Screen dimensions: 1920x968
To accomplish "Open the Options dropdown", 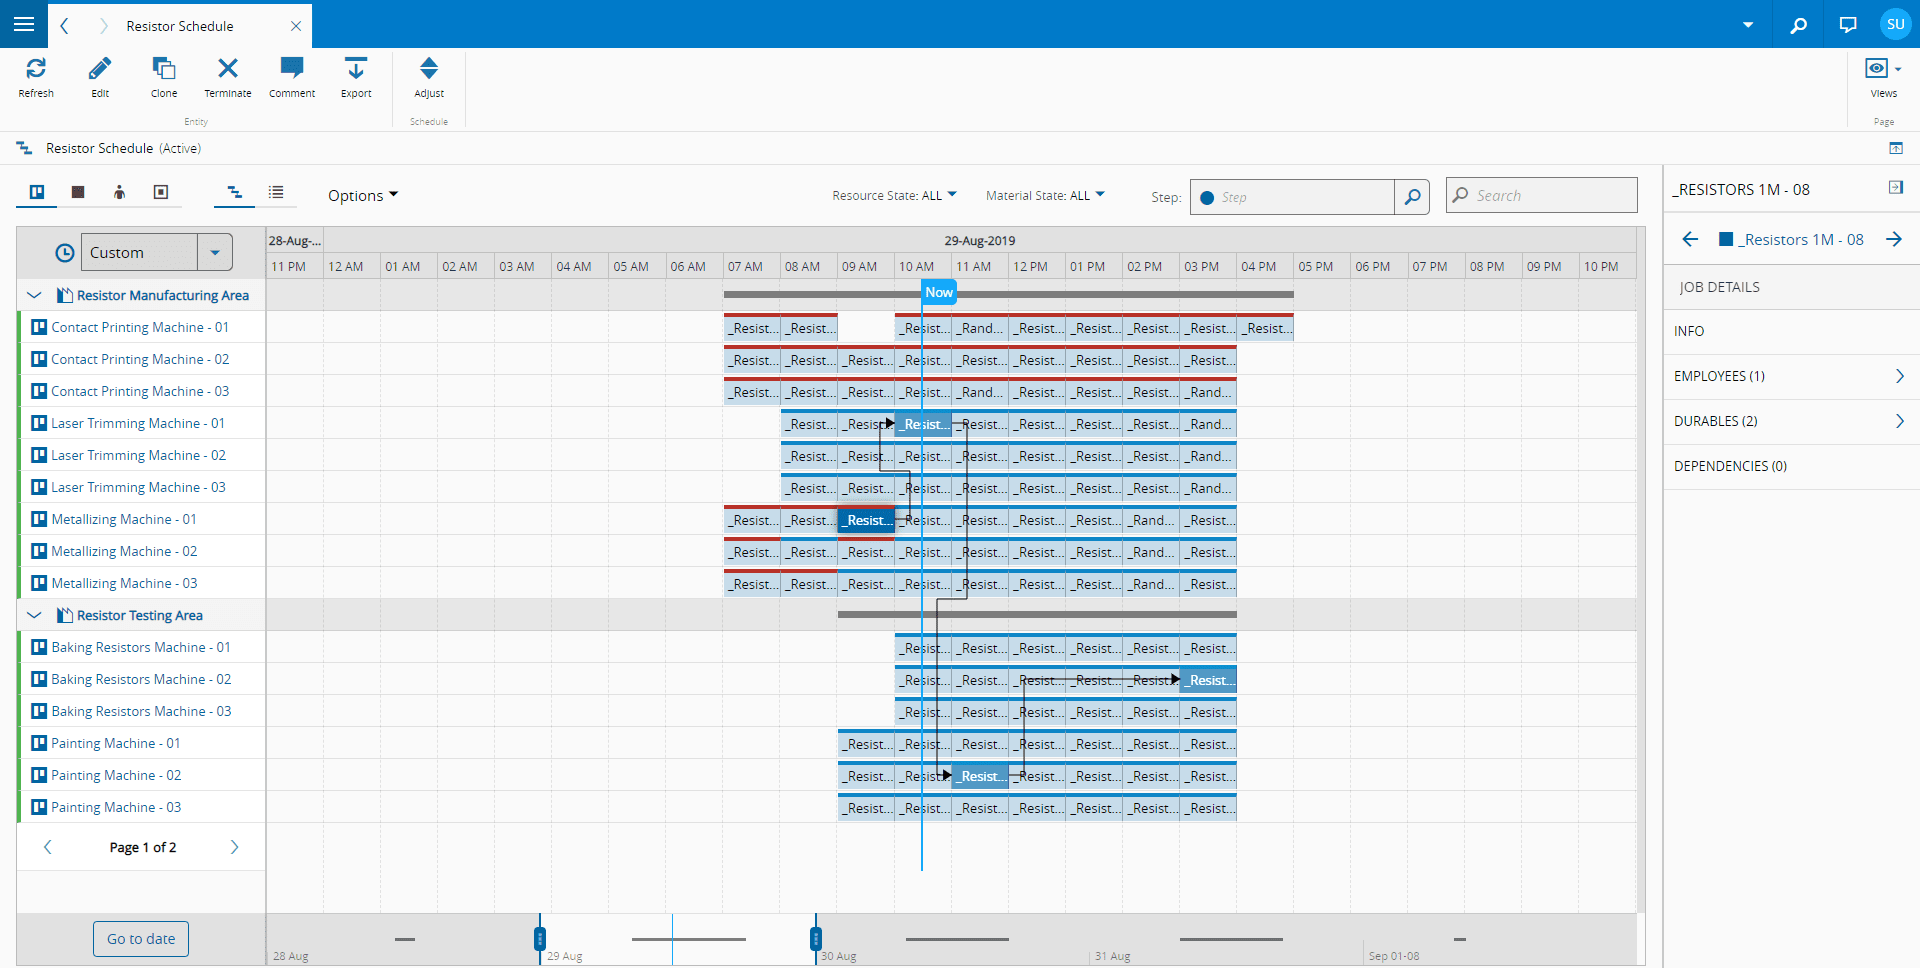I will tap(362, 196).
